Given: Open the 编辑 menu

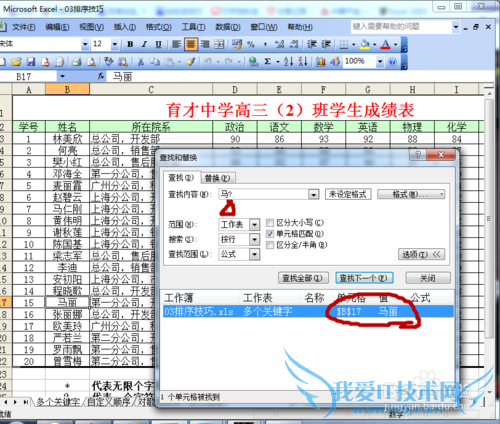Looking at the screenshot, I should 57,27.
